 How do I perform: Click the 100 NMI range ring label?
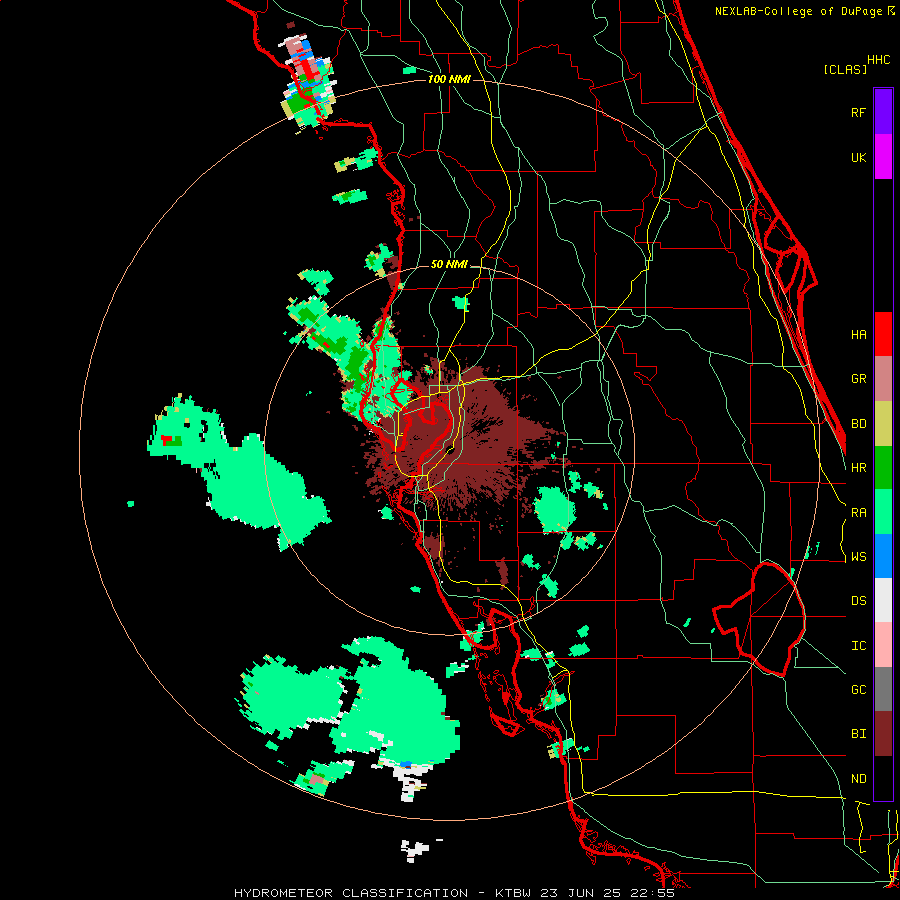[449, 79]
